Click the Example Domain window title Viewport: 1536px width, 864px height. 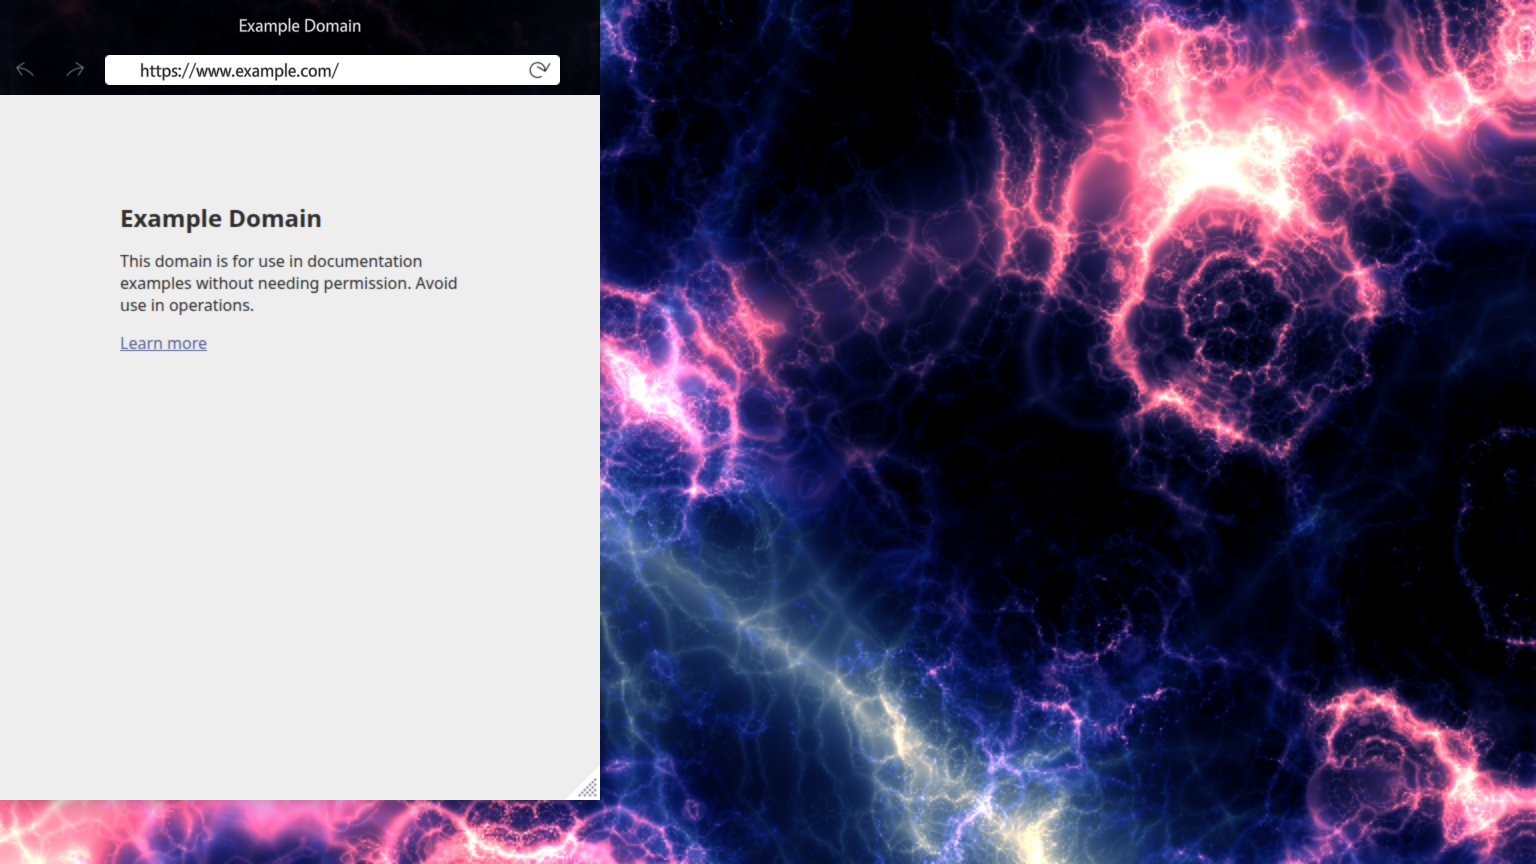pos(300,26)
